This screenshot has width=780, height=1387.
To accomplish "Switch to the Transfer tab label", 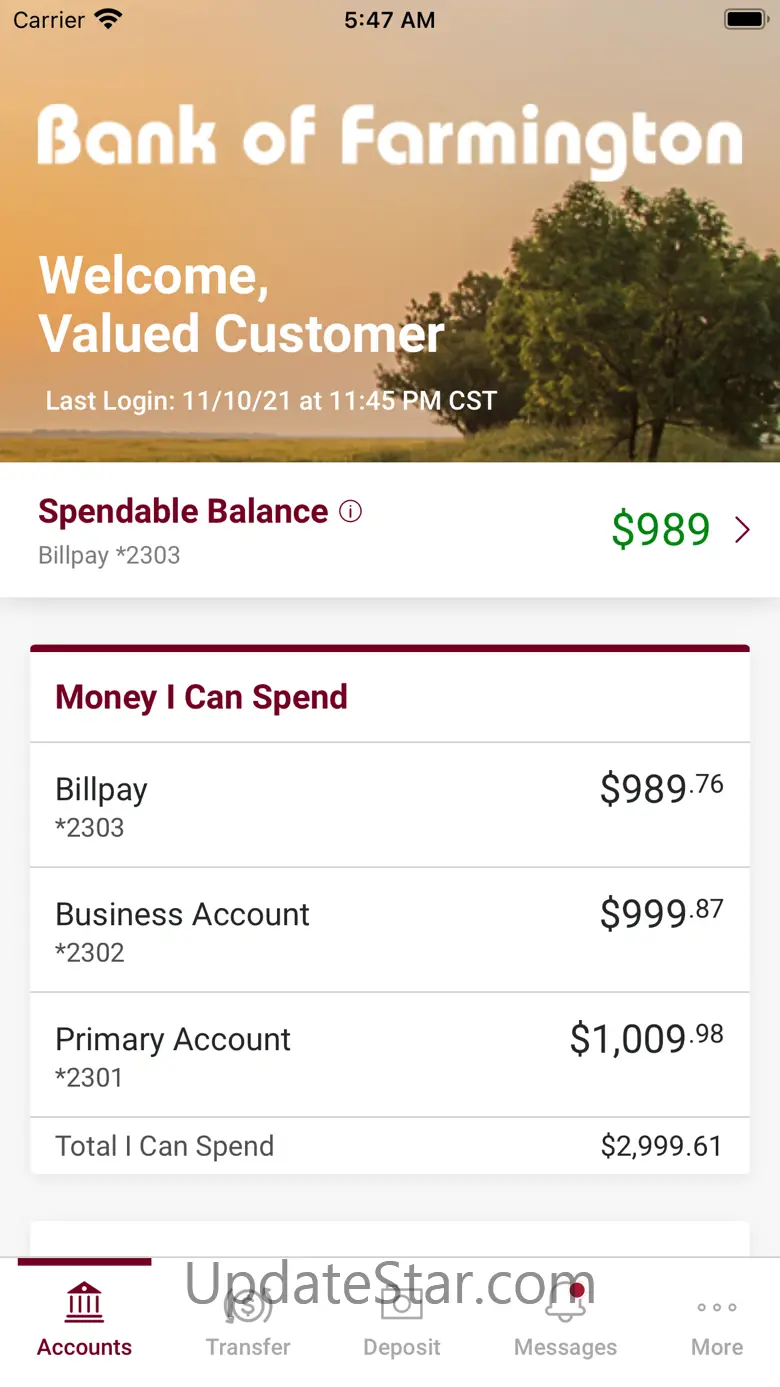I will (x=248, y=1347).
